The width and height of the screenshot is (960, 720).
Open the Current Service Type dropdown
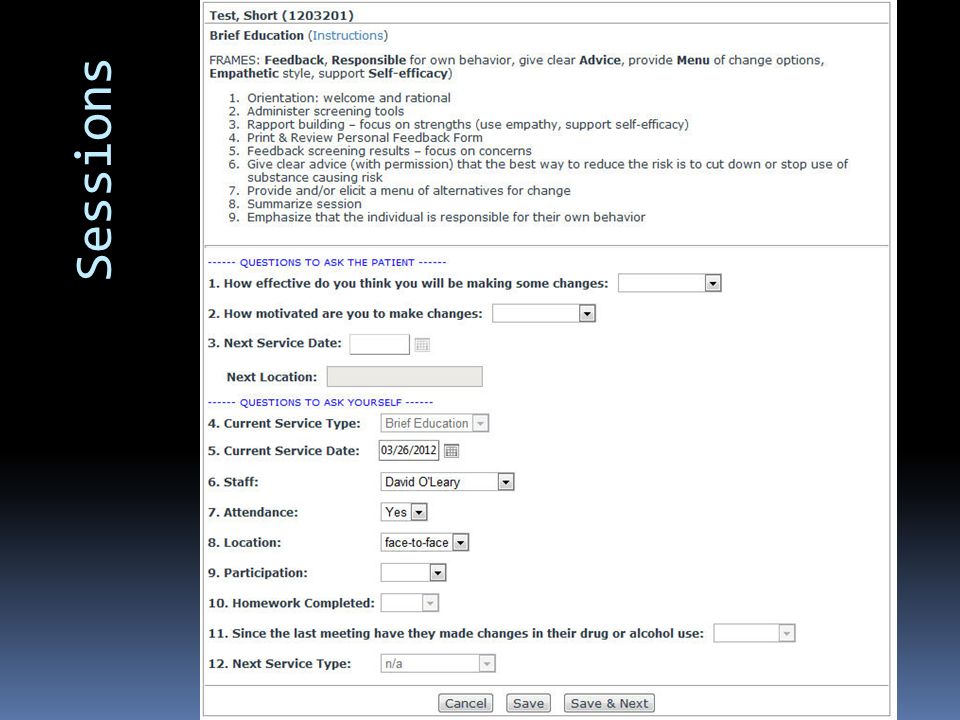coord(435,423)
